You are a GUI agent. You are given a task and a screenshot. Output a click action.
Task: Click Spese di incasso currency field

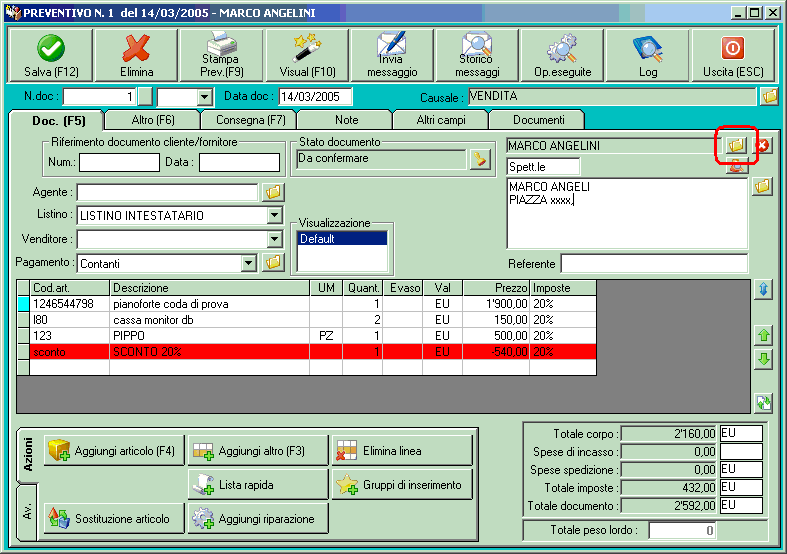coord(741,451)
